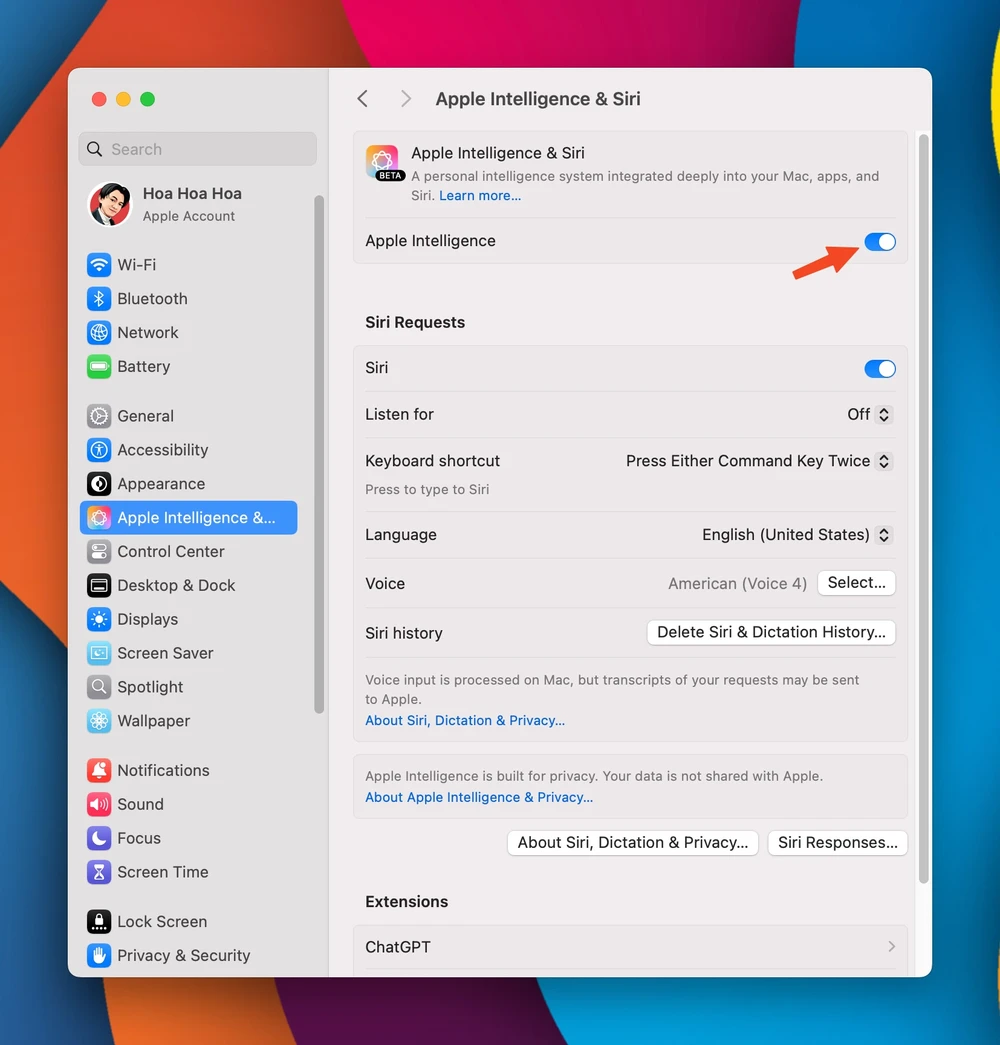
Task: Disable the Apple Intelligence toggle
Action: [879, 241]
